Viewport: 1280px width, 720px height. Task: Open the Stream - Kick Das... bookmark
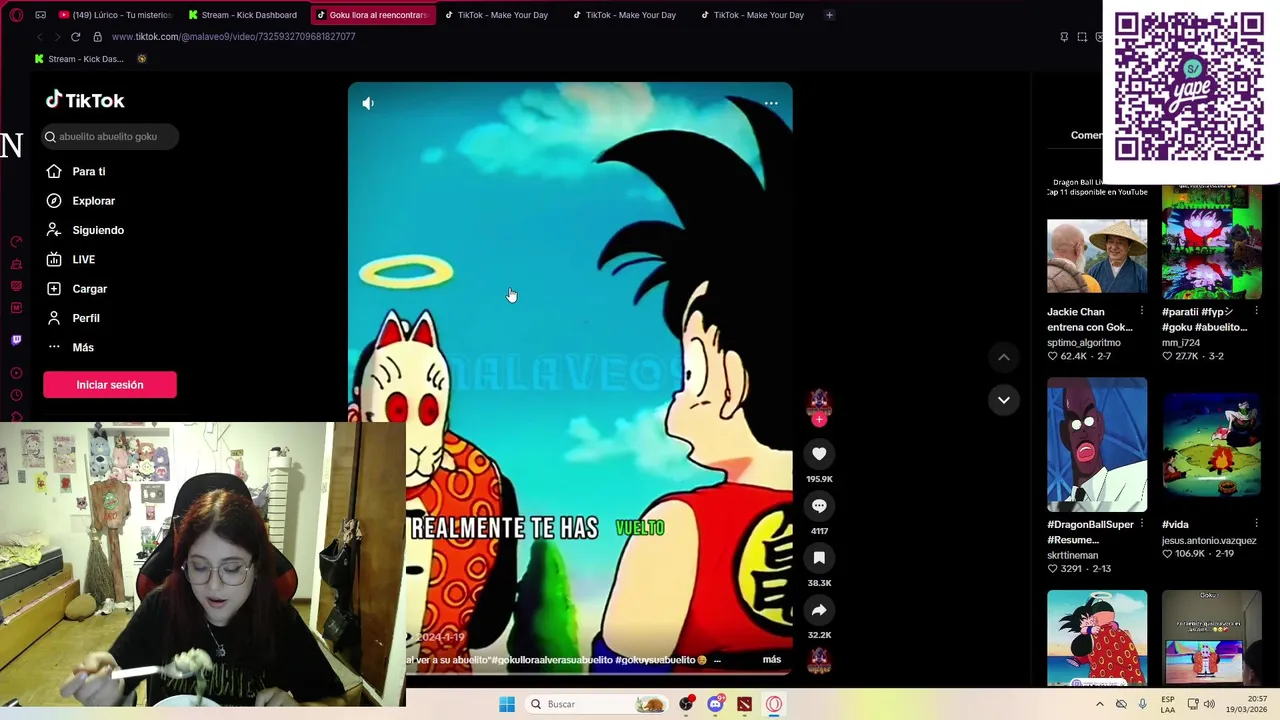[x=79, y=59]
